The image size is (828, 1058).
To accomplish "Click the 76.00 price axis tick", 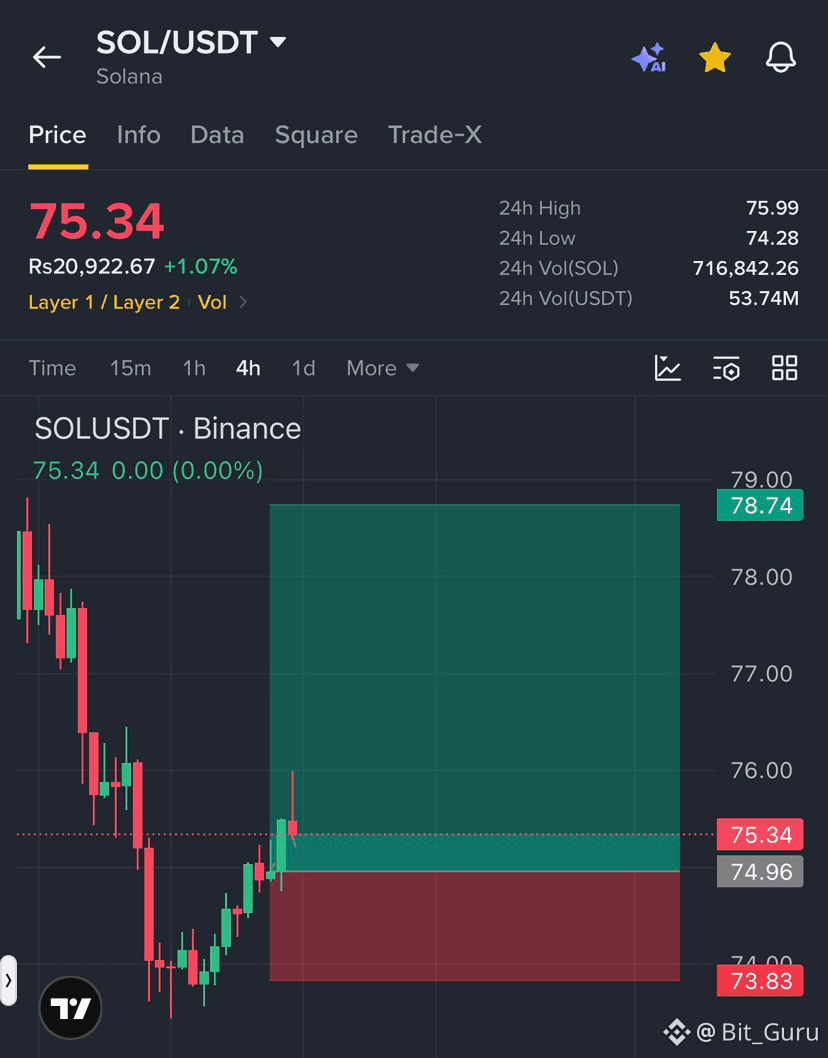I will click(761, 771).
